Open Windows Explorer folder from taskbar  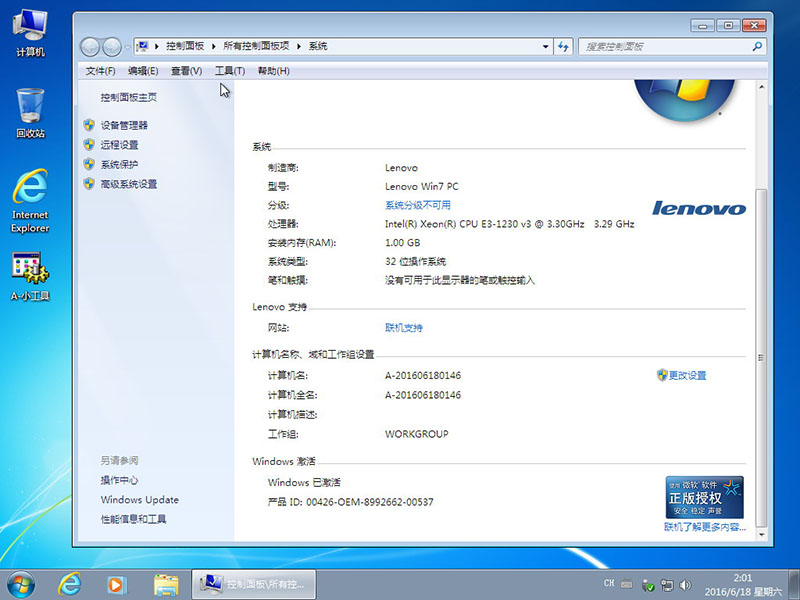tap(166, 585)
